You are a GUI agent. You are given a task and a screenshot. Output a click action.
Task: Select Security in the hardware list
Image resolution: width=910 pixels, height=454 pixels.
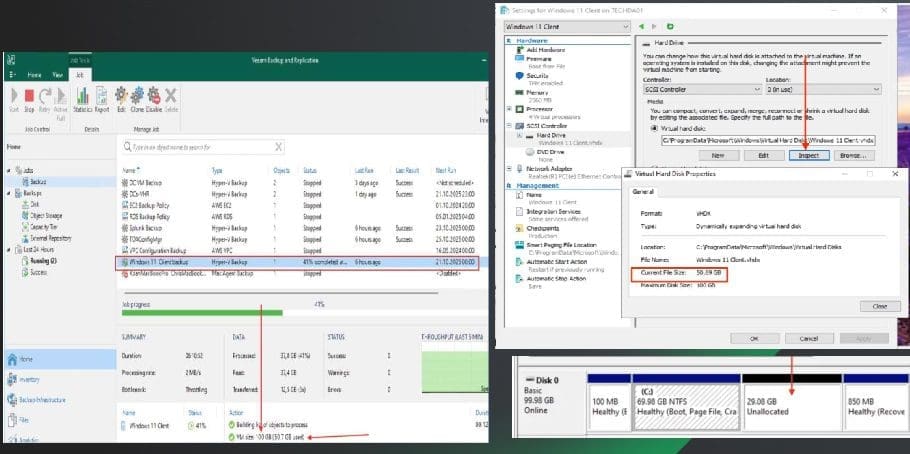537,76
